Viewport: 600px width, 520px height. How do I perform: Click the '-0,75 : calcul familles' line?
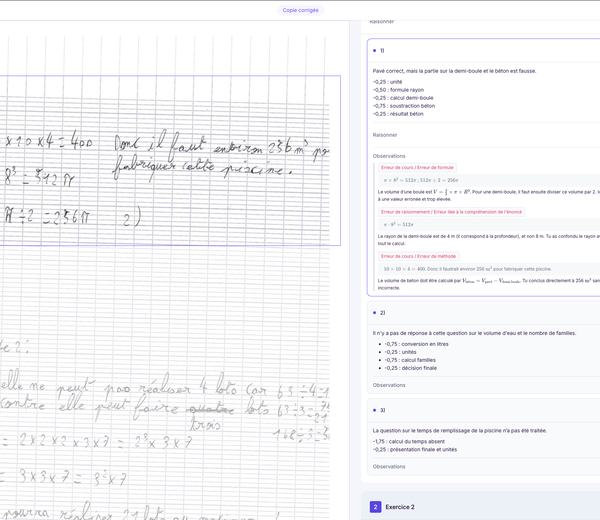410,360
